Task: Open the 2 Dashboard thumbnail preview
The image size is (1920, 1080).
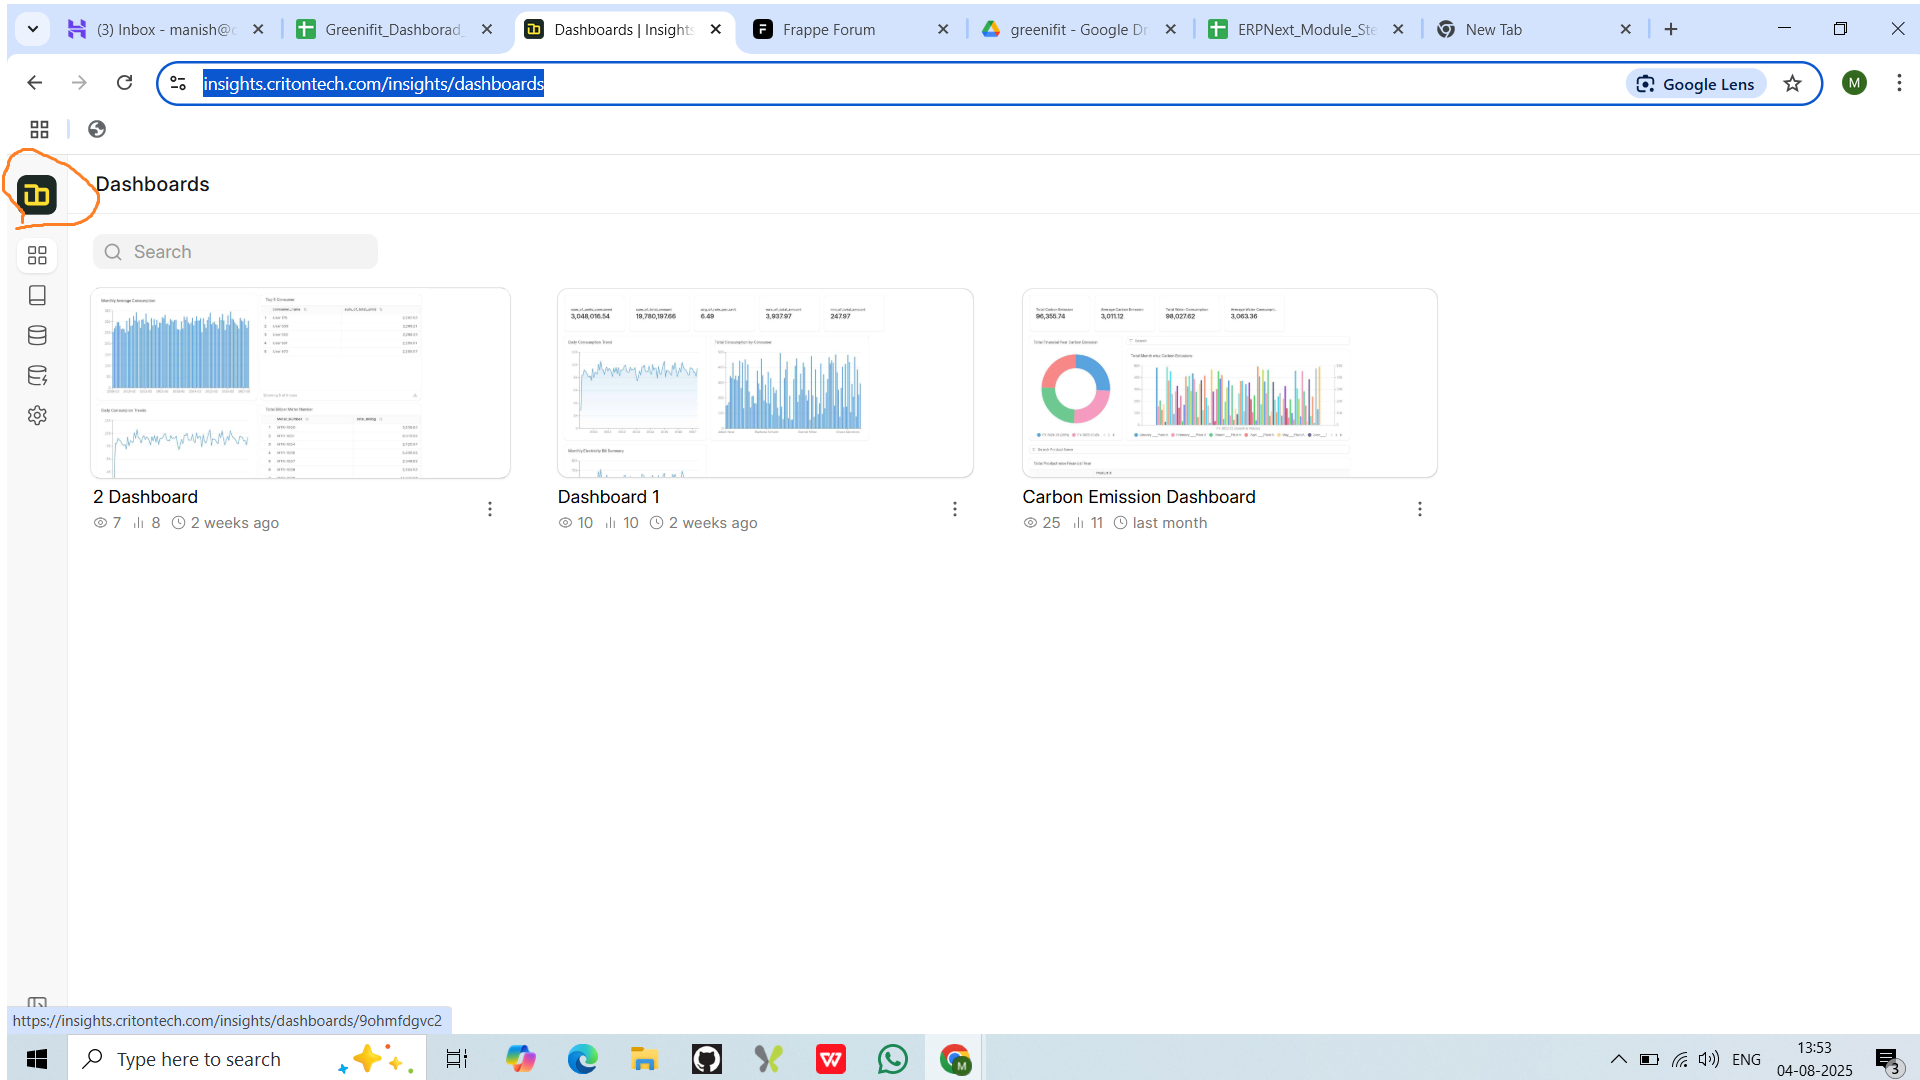Action: [300, 383]
